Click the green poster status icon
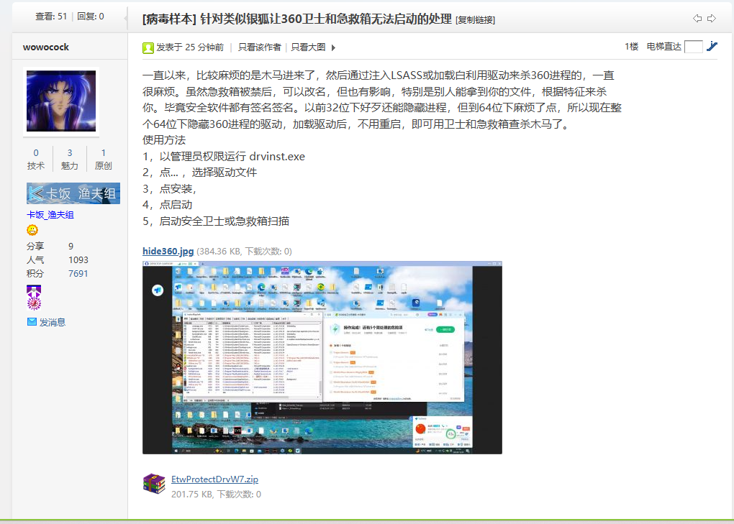The height and width of the screenshot is (524, 734). pos(148,47)
